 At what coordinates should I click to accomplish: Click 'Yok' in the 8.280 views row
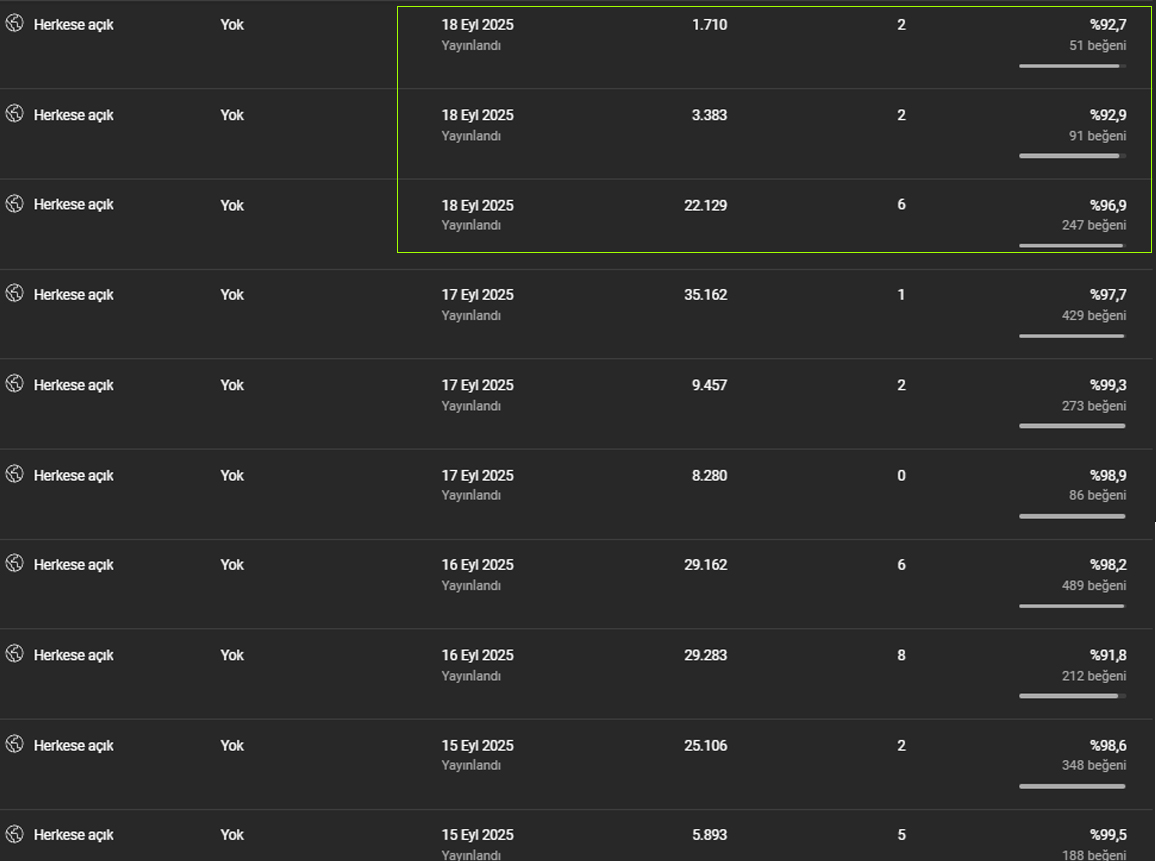(232, 475)
